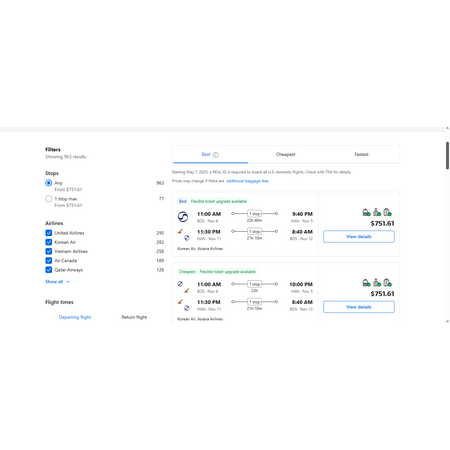Click the checked bag icon in first flight card
Viewport: 450px width, 450px height.
click(387, 212)
